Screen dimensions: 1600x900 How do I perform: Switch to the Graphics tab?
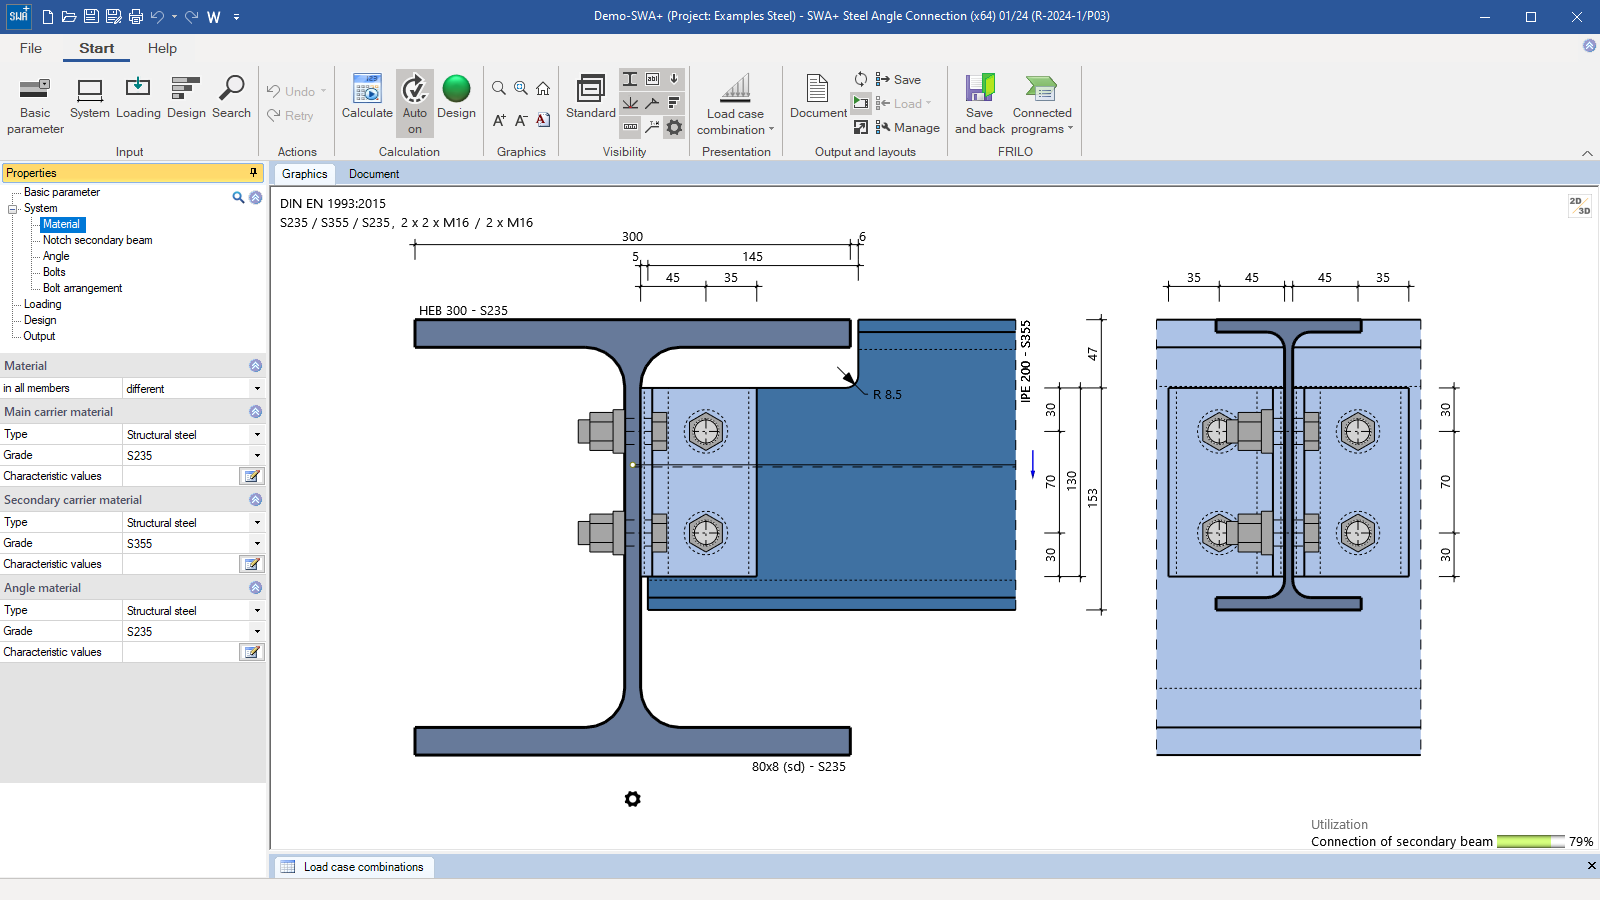[x=304, y=174]
